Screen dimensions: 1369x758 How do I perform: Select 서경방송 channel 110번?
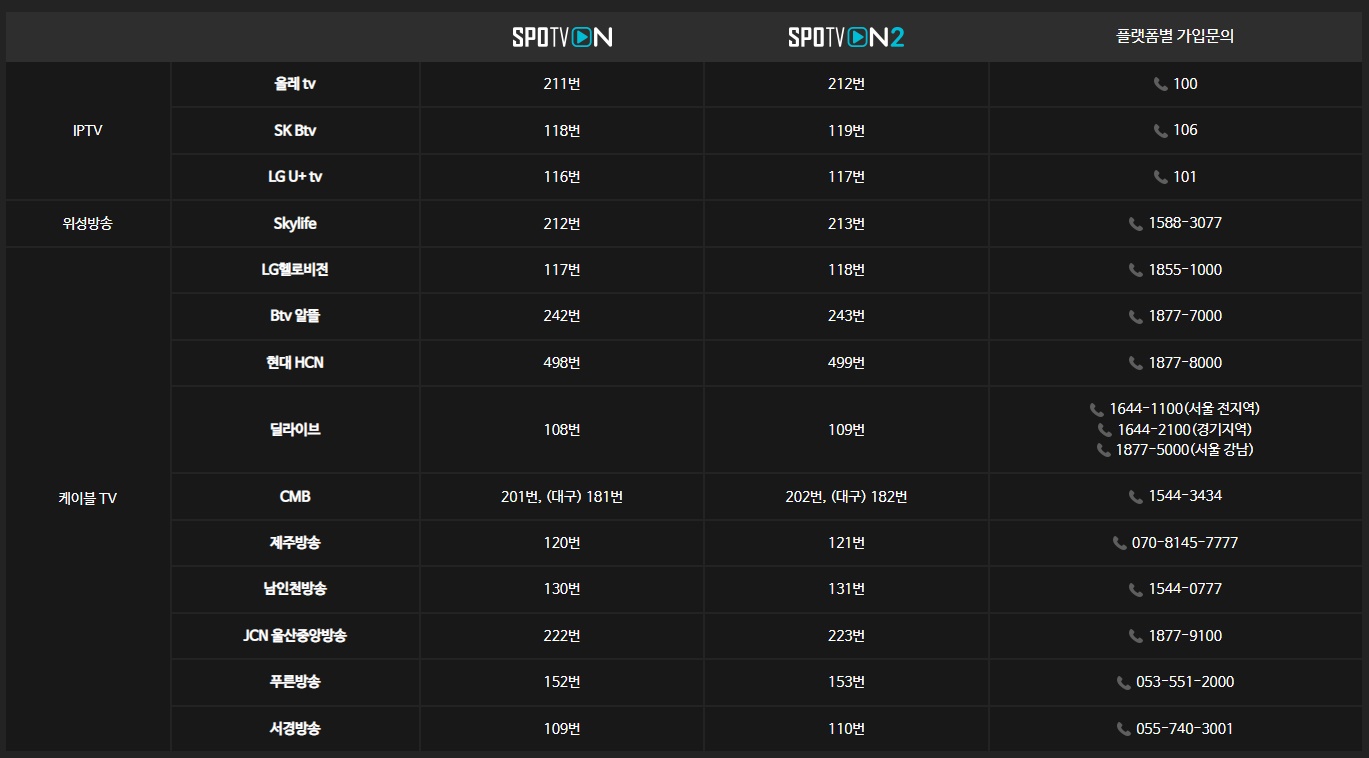tap(846, 729)
